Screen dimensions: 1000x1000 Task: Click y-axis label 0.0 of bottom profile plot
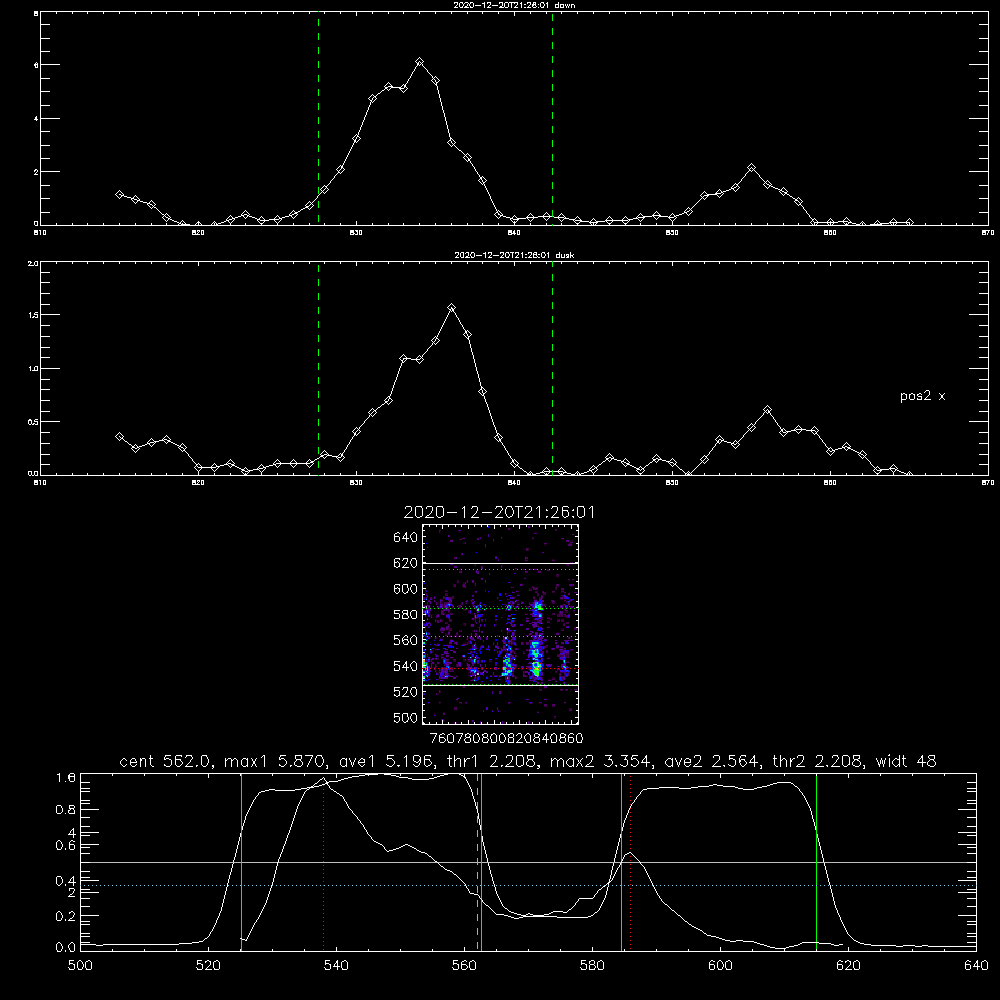click(66, 948)
